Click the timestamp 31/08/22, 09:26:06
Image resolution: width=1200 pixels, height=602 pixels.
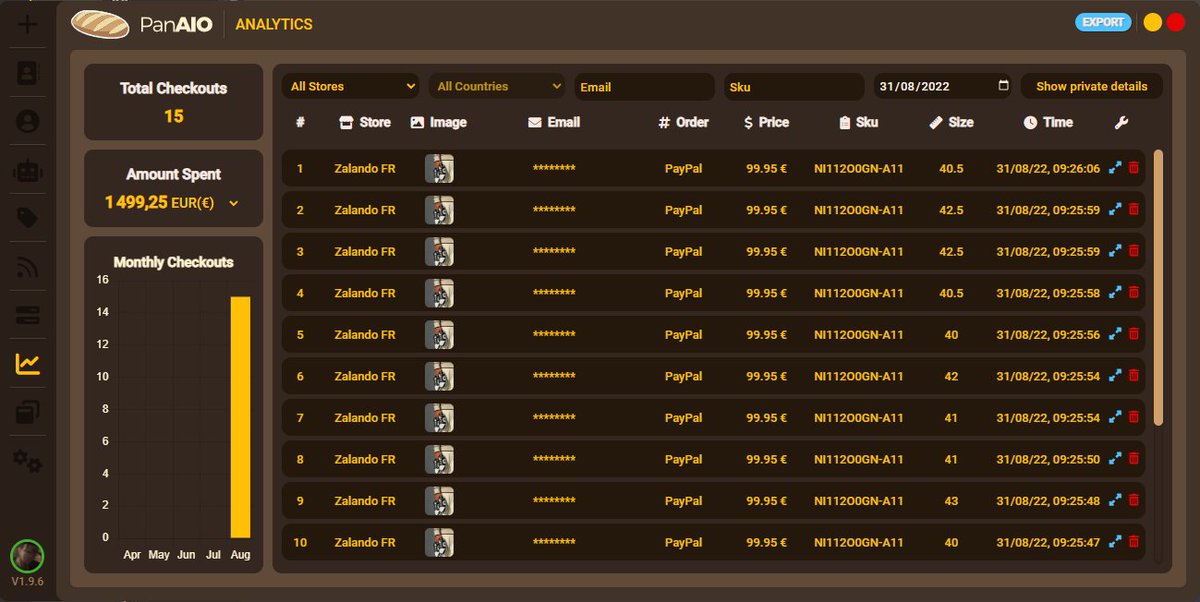pos(1048,168)
